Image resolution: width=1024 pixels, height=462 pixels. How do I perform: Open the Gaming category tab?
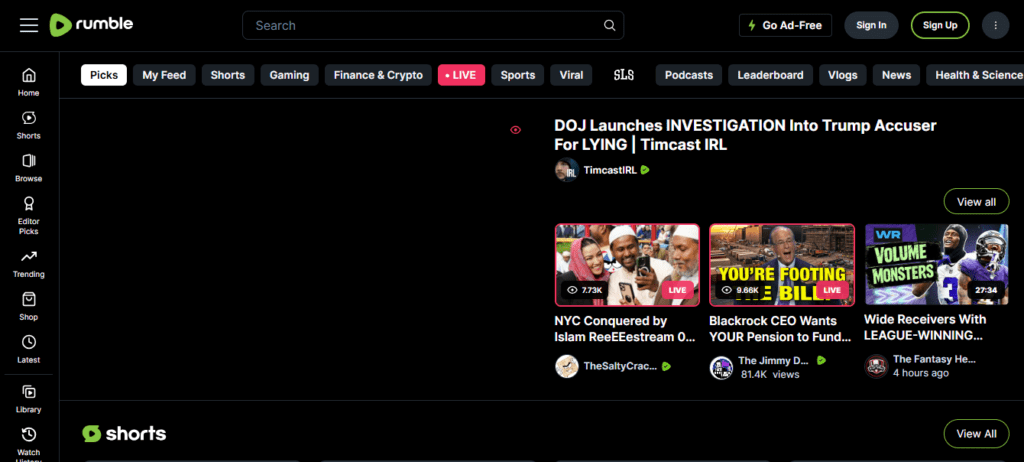[x=289, y=74]
